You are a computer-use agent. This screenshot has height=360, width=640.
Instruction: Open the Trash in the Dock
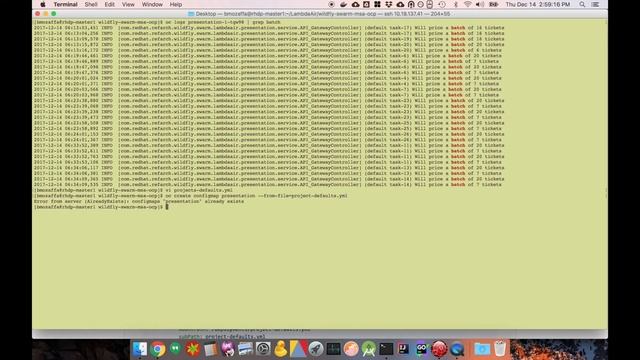(500, 349)
